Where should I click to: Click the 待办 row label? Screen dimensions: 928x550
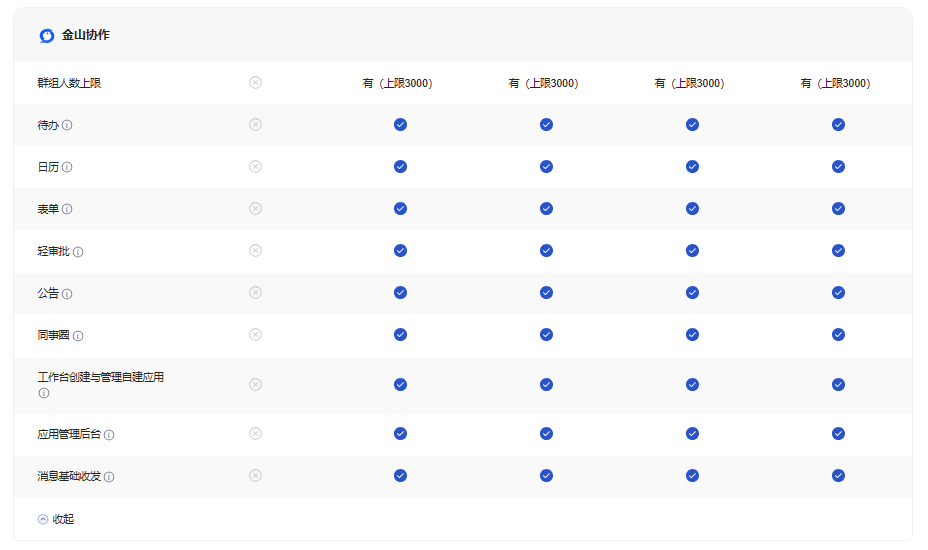48,125
